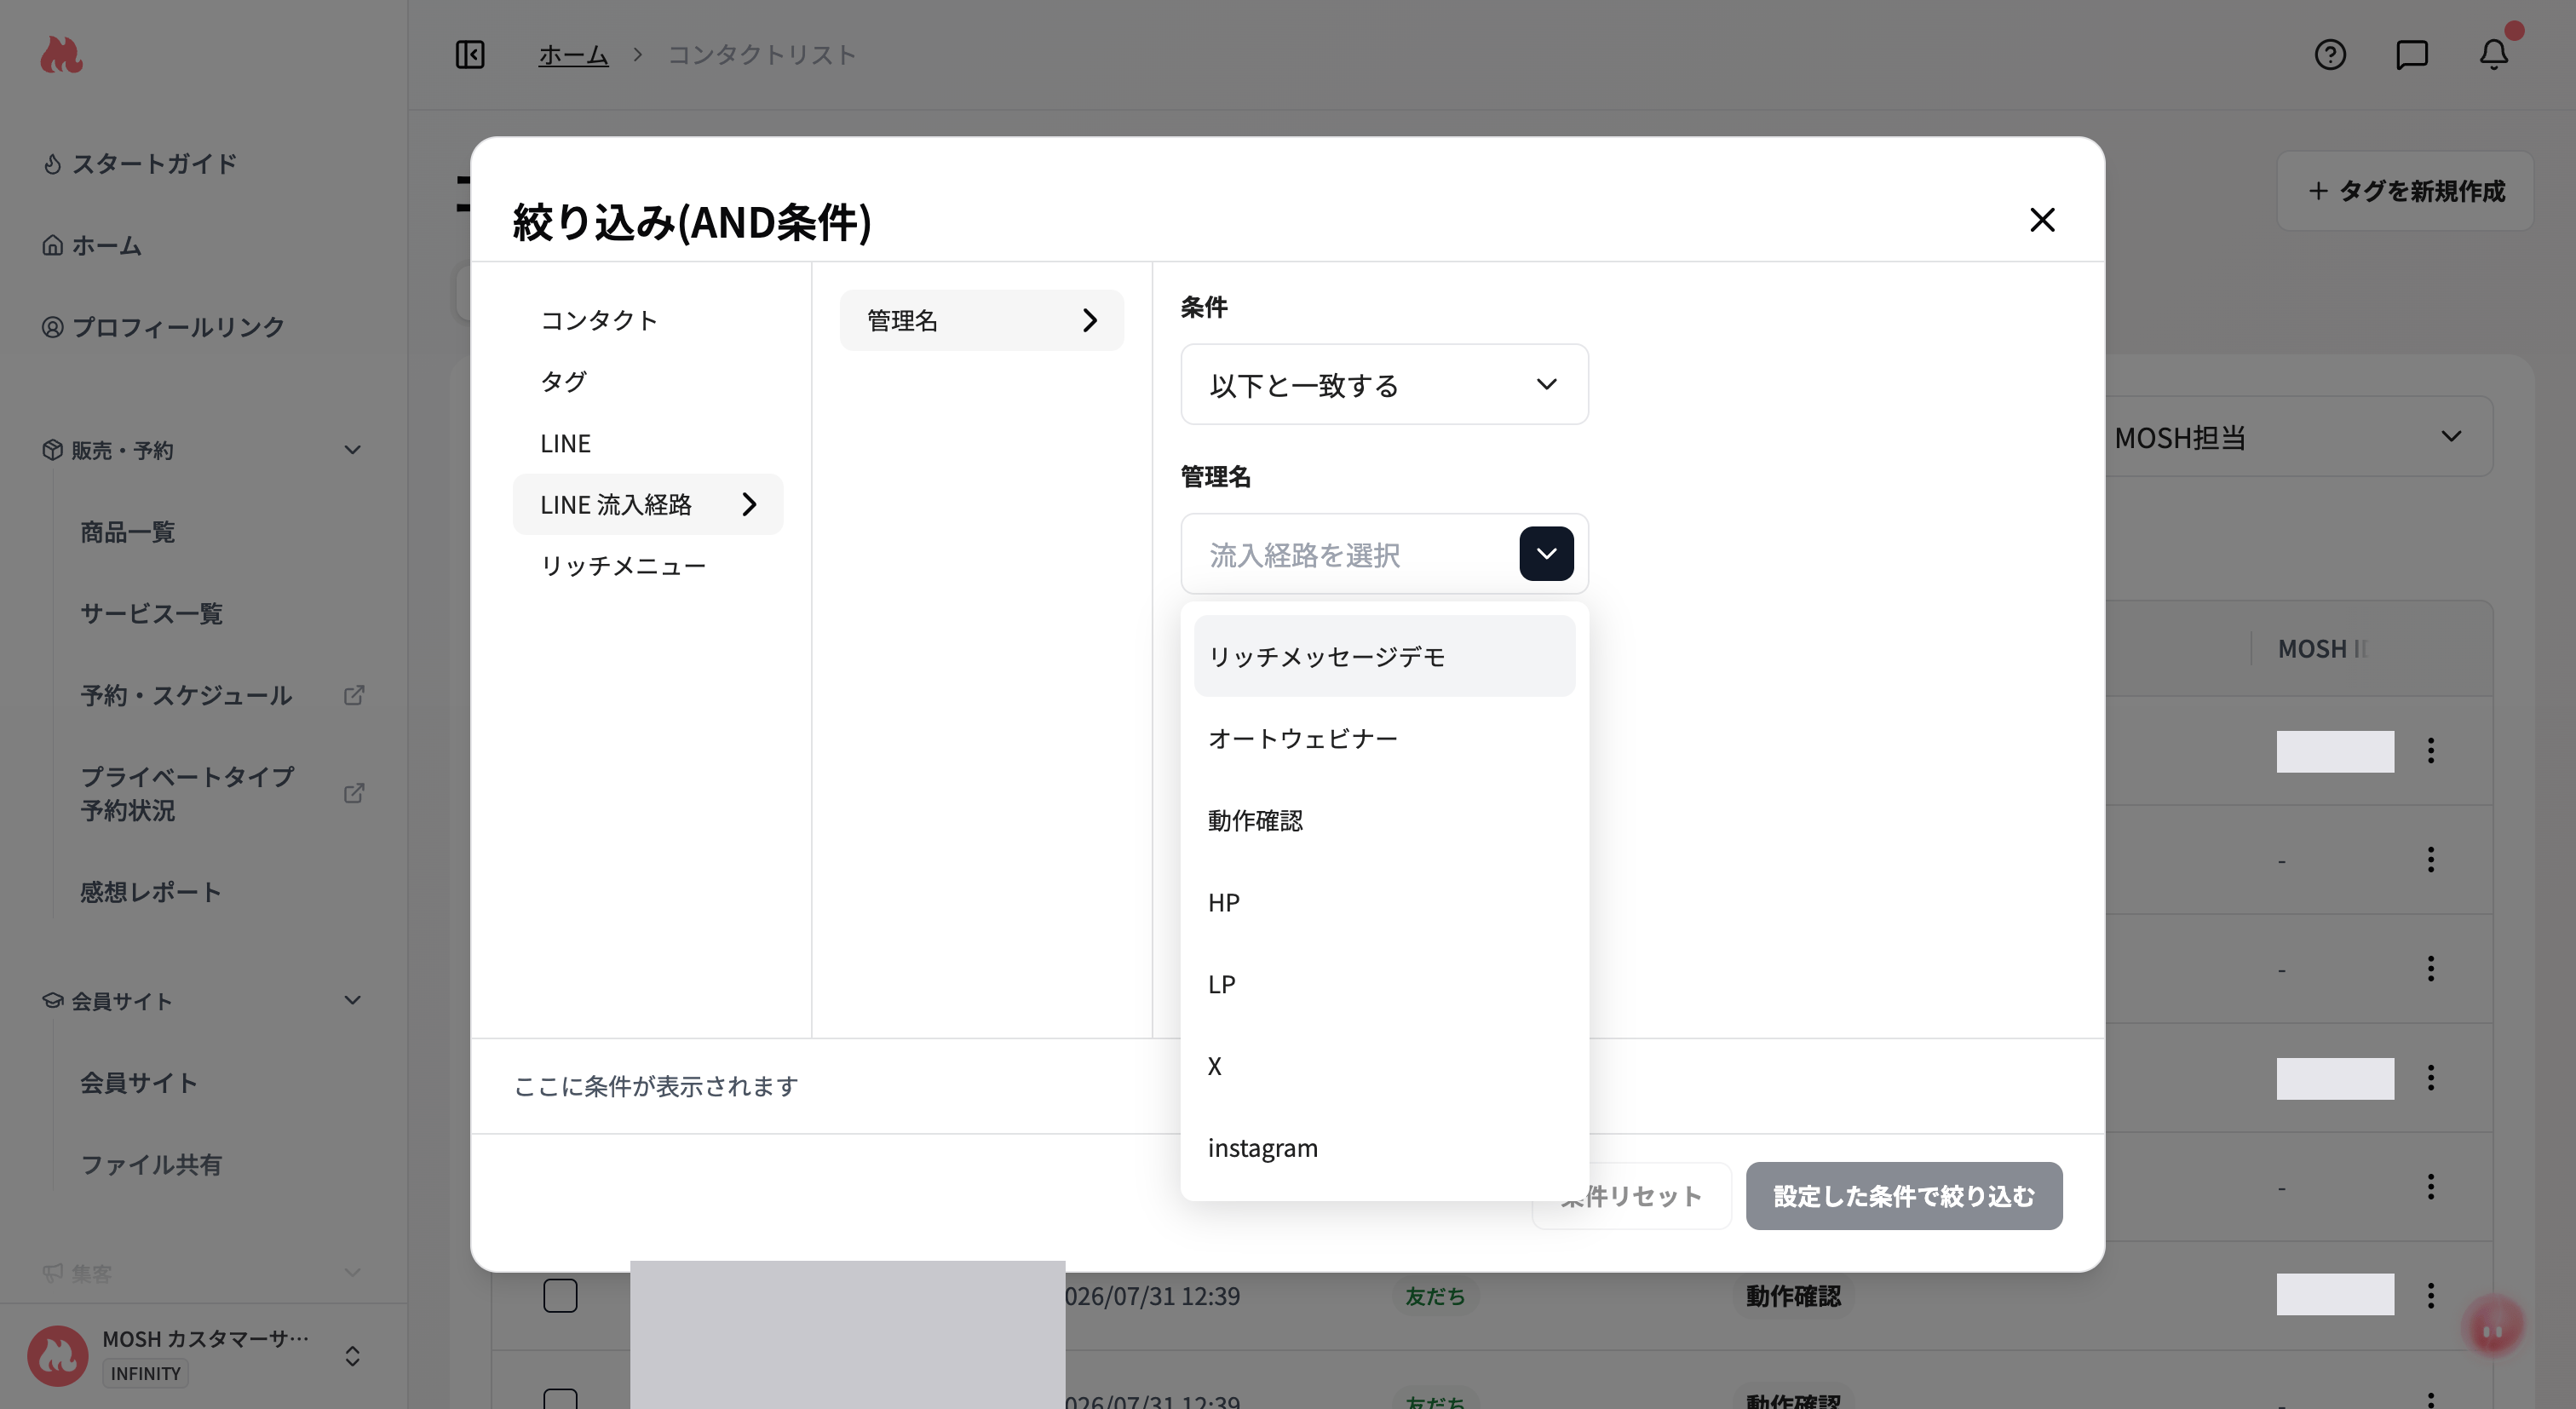Image resolution: width=2576 pixels, height=1409 pixels.
Task: Open プロフィールリンク in sidebar
Action: pyautogui.click(x=163, y=327)
